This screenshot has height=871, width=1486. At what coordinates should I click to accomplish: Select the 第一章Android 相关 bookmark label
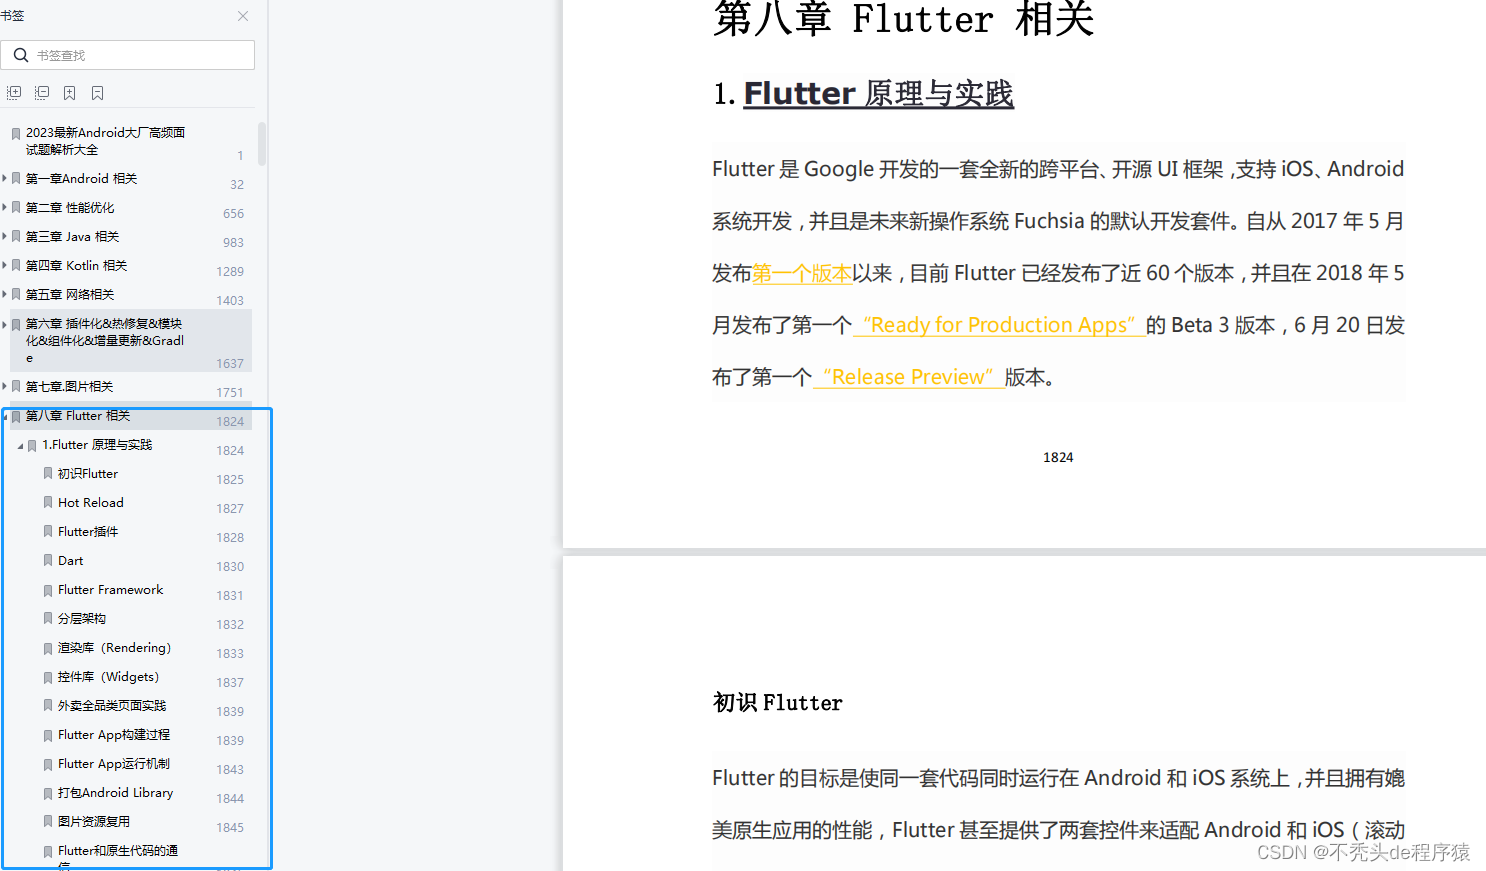(81, 179)
